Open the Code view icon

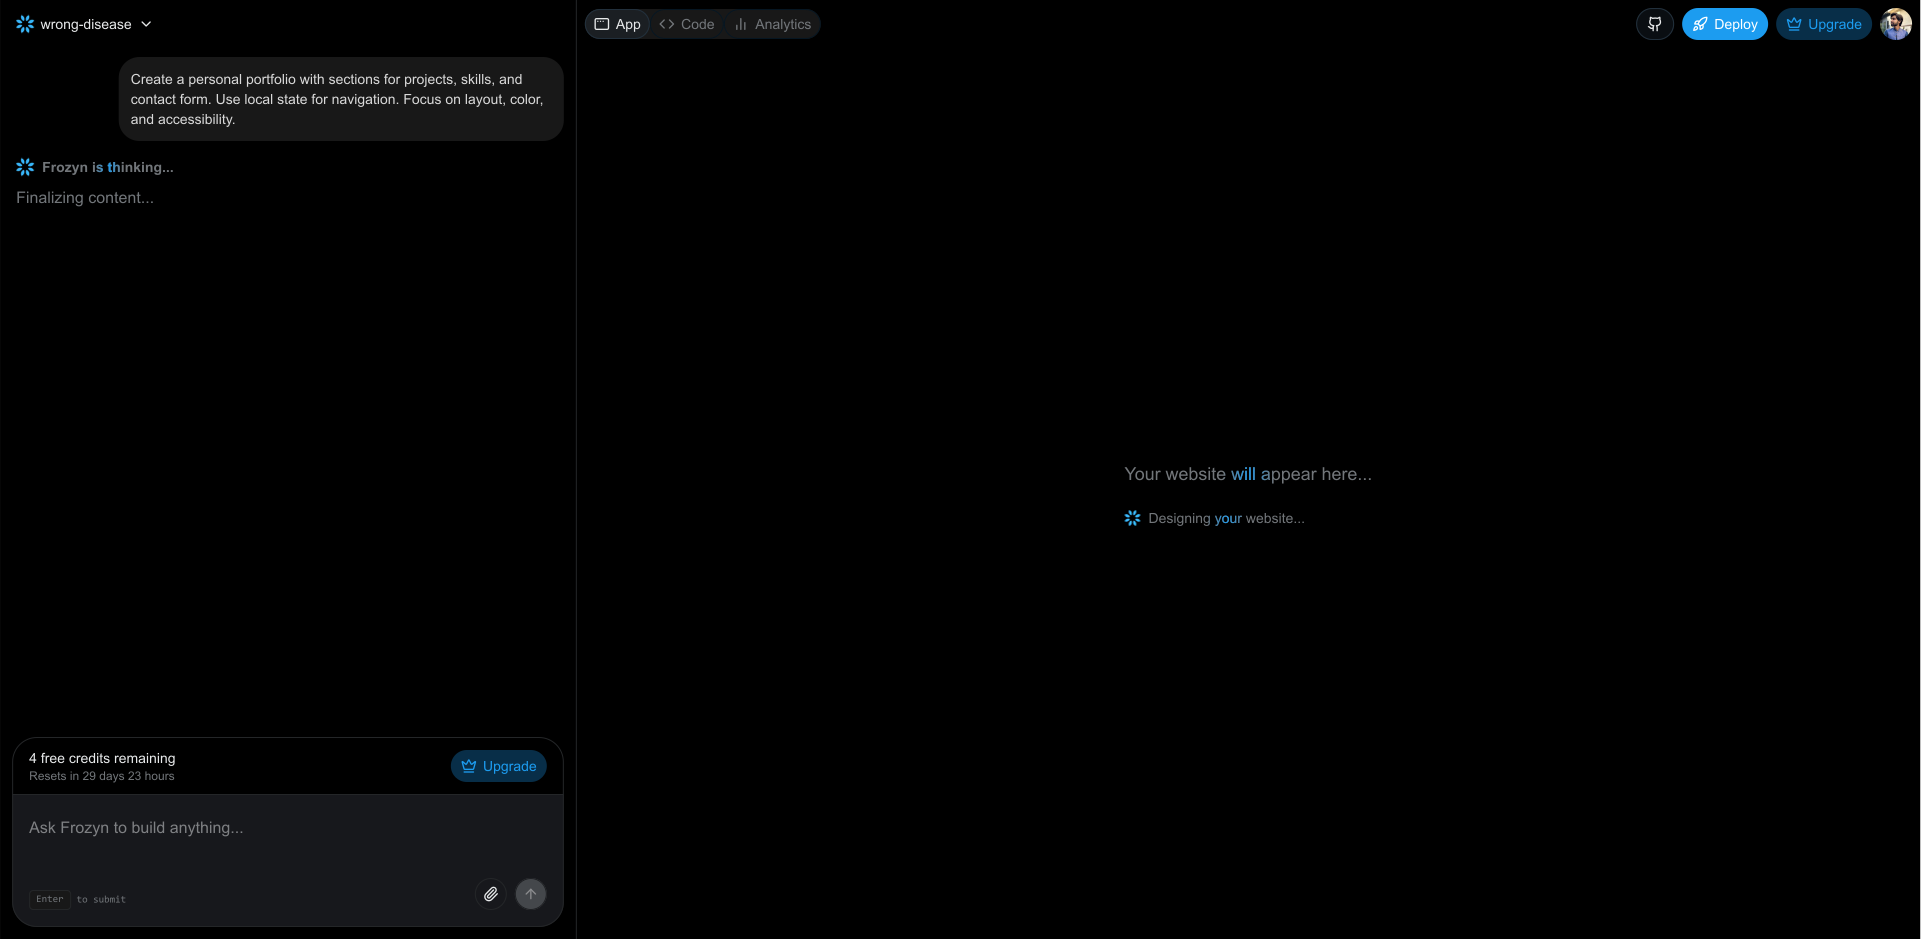pyautogui.click(x=666, y=23)
